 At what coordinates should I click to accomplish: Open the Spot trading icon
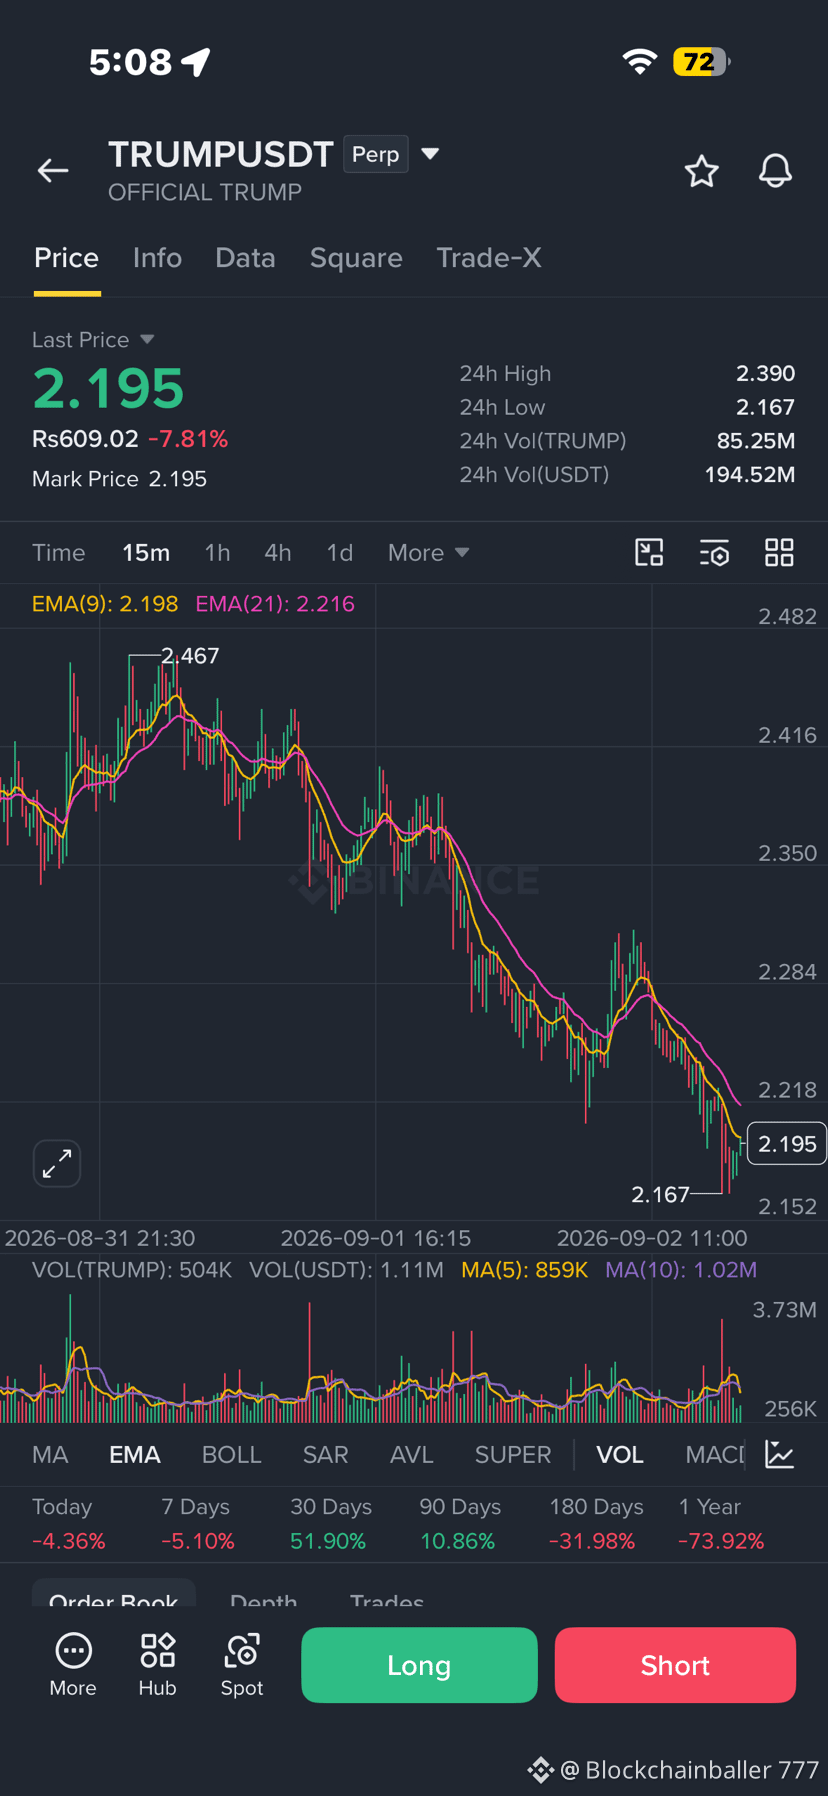click(x=242, y=1665)
